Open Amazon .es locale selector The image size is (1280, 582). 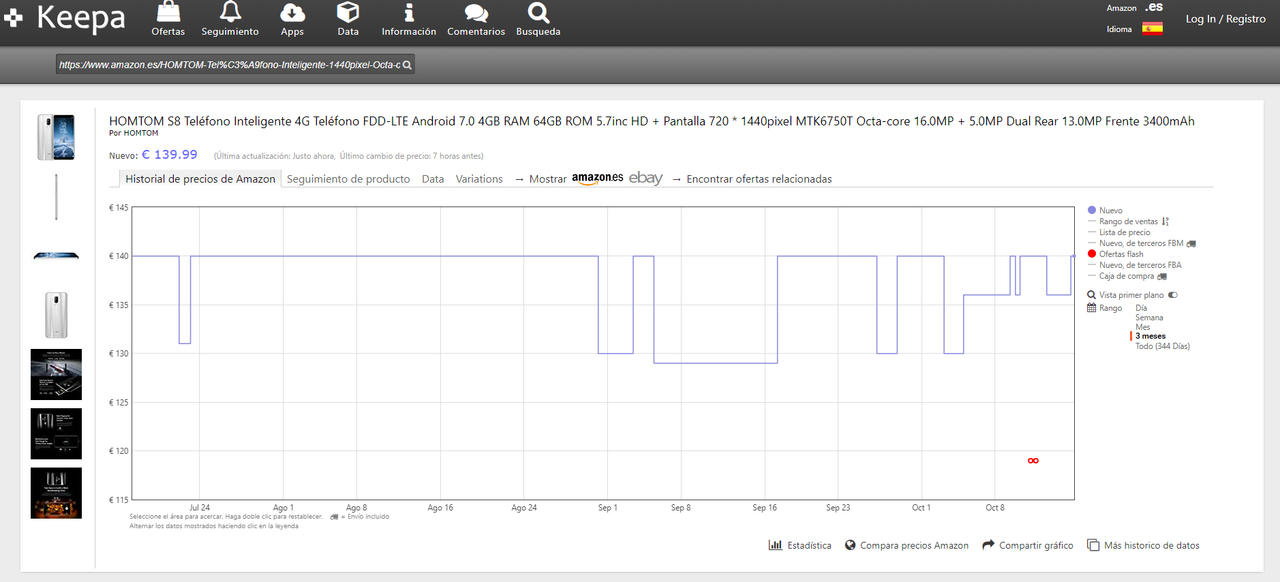1154,7
